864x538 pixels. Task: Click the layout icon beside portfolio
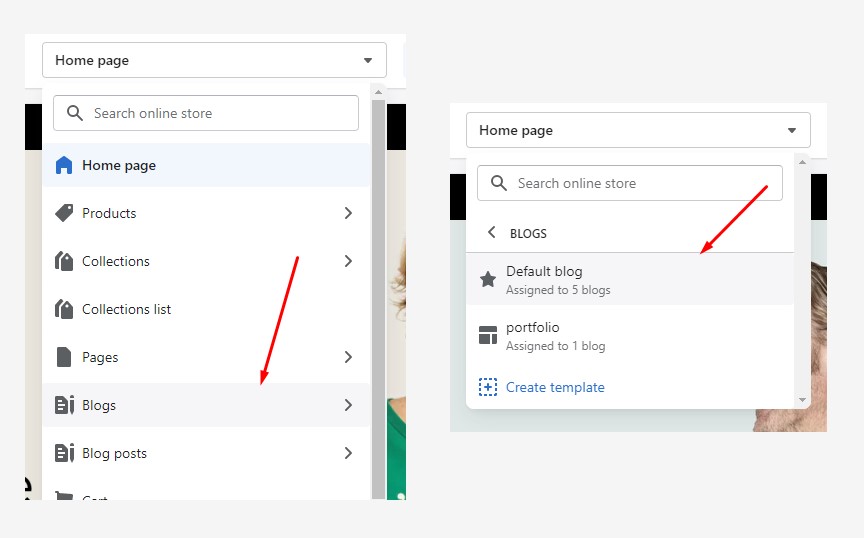coord(488,336)
